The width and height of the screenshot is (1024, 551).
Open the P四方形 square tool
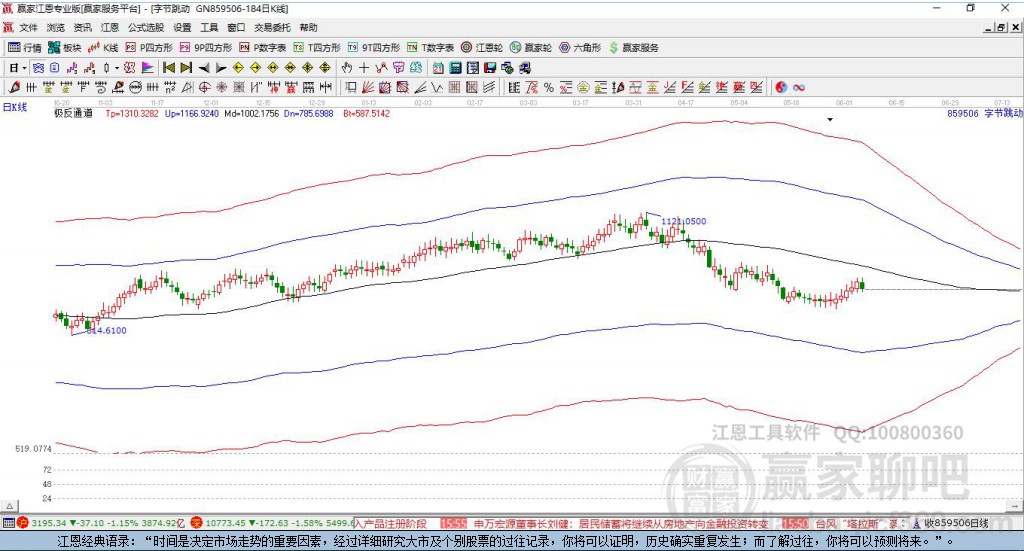click(149, 48)
